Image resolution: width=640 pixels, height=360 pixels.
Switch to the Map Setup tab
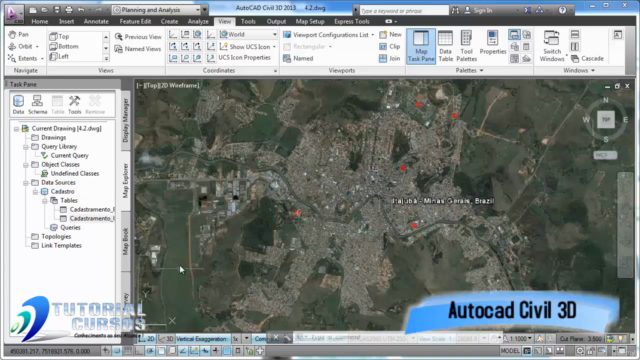pos(310,21)
